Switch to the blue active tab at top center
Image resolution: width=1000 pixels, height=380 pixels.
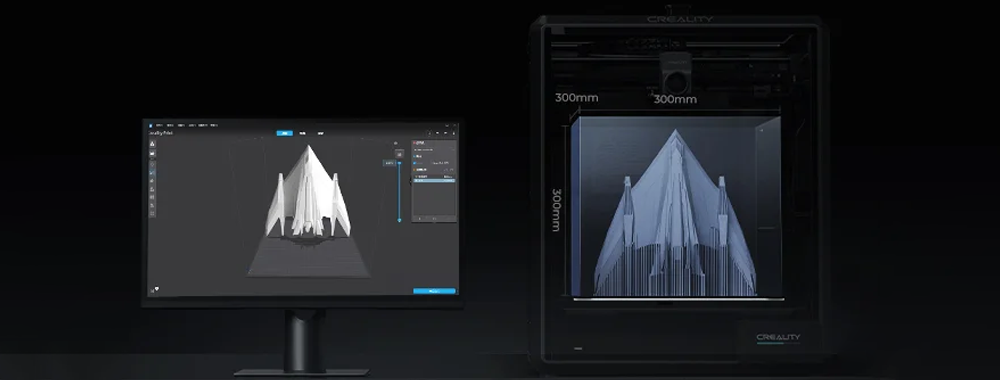(x=284, y=133)
